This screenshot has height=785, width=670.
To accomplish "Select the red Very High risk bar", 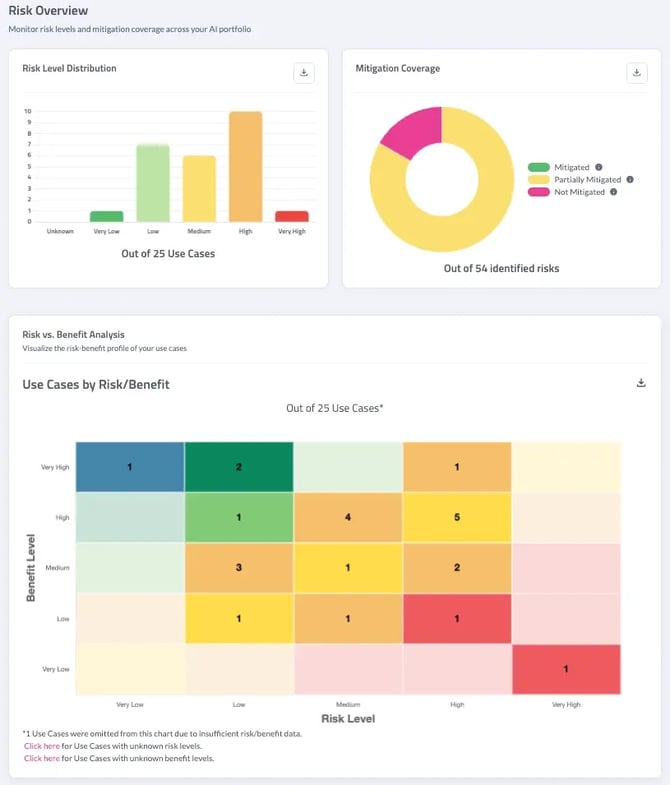I will (292, 216).
